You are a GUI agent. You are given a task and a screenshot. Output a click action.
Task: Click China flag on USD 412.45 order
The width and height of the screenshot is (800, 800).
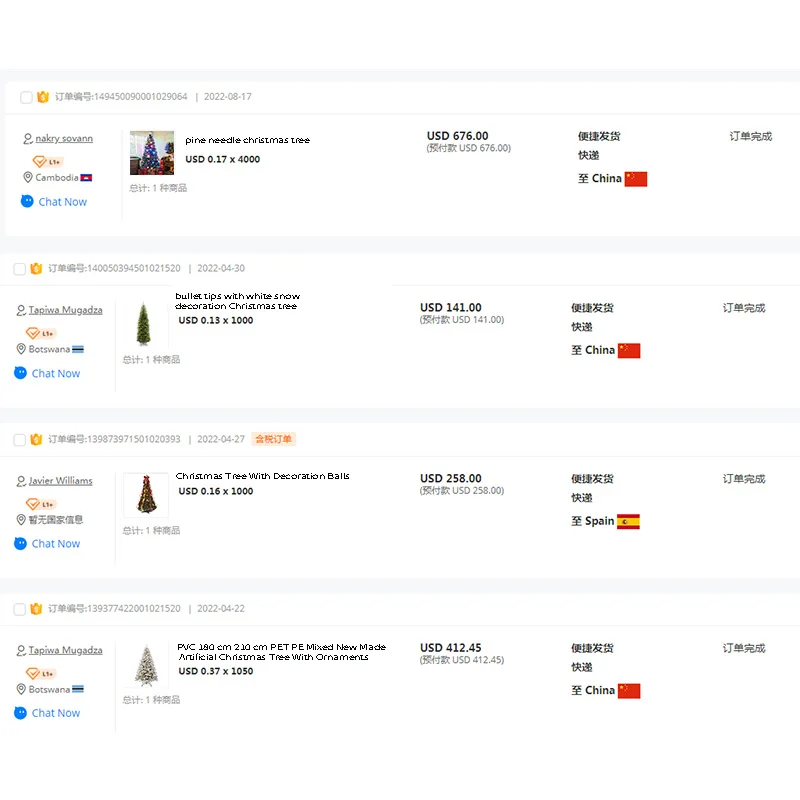click(629, 691)
